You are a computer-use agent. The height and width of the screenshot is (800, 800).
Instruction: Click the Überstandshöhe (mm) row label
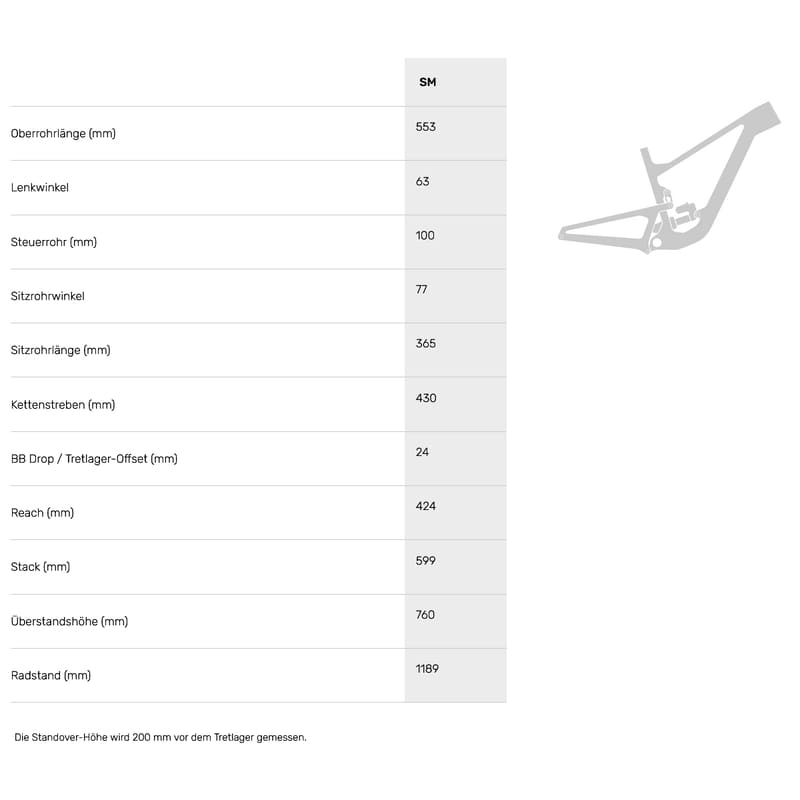click(69, 621)
